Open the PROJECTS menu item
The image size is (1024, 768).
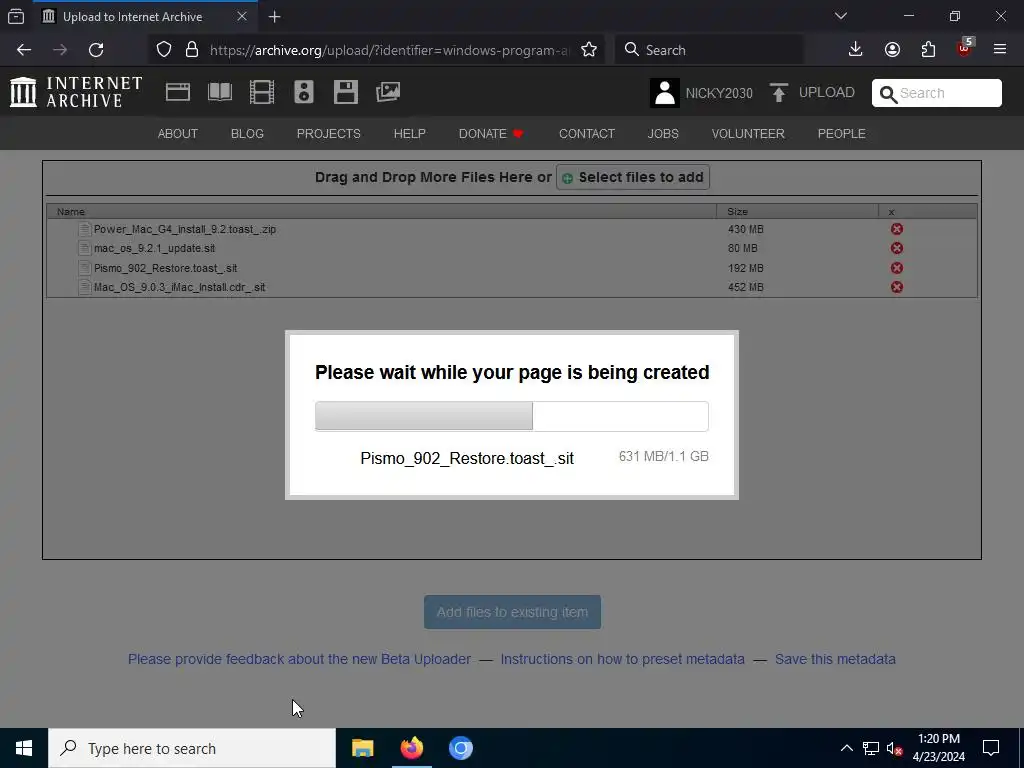328,134
